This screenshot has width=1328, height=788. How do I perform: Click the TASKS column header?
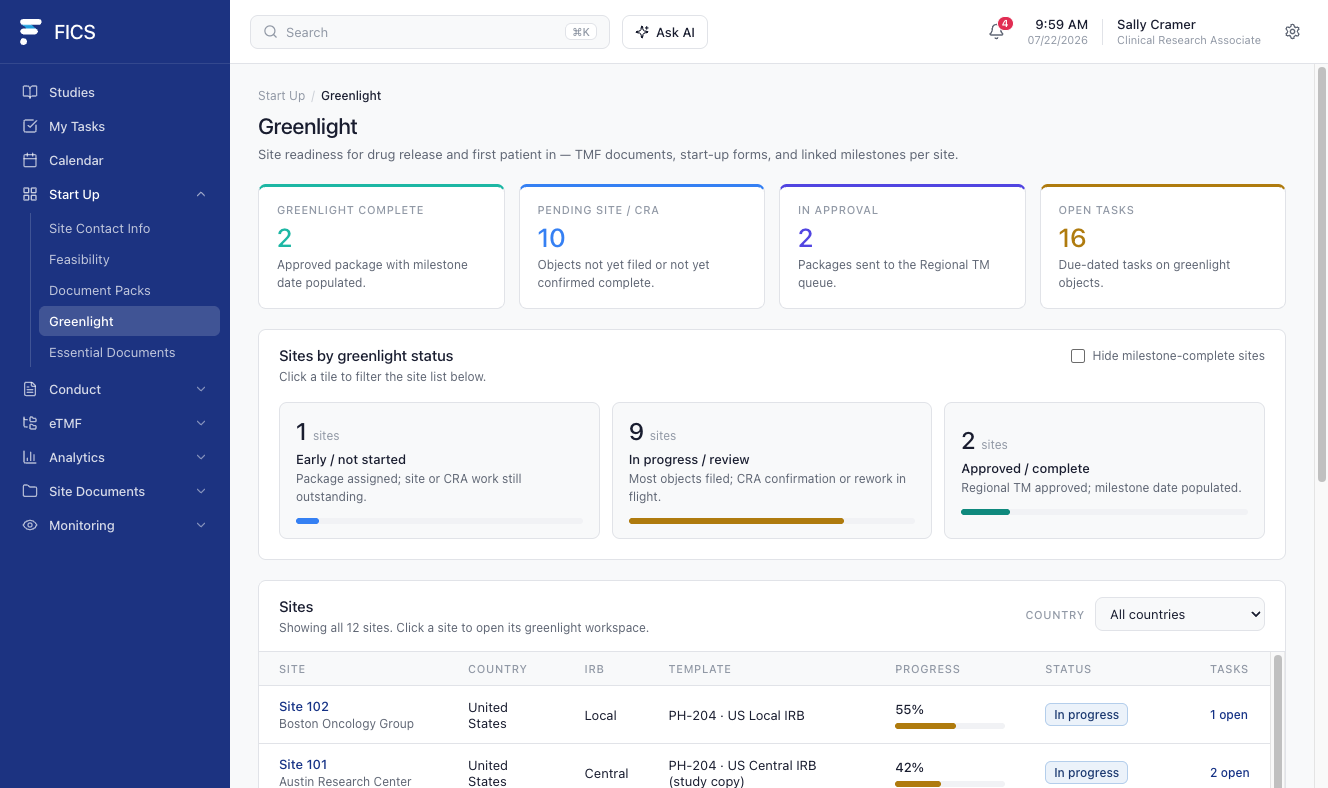(1229, 669)
